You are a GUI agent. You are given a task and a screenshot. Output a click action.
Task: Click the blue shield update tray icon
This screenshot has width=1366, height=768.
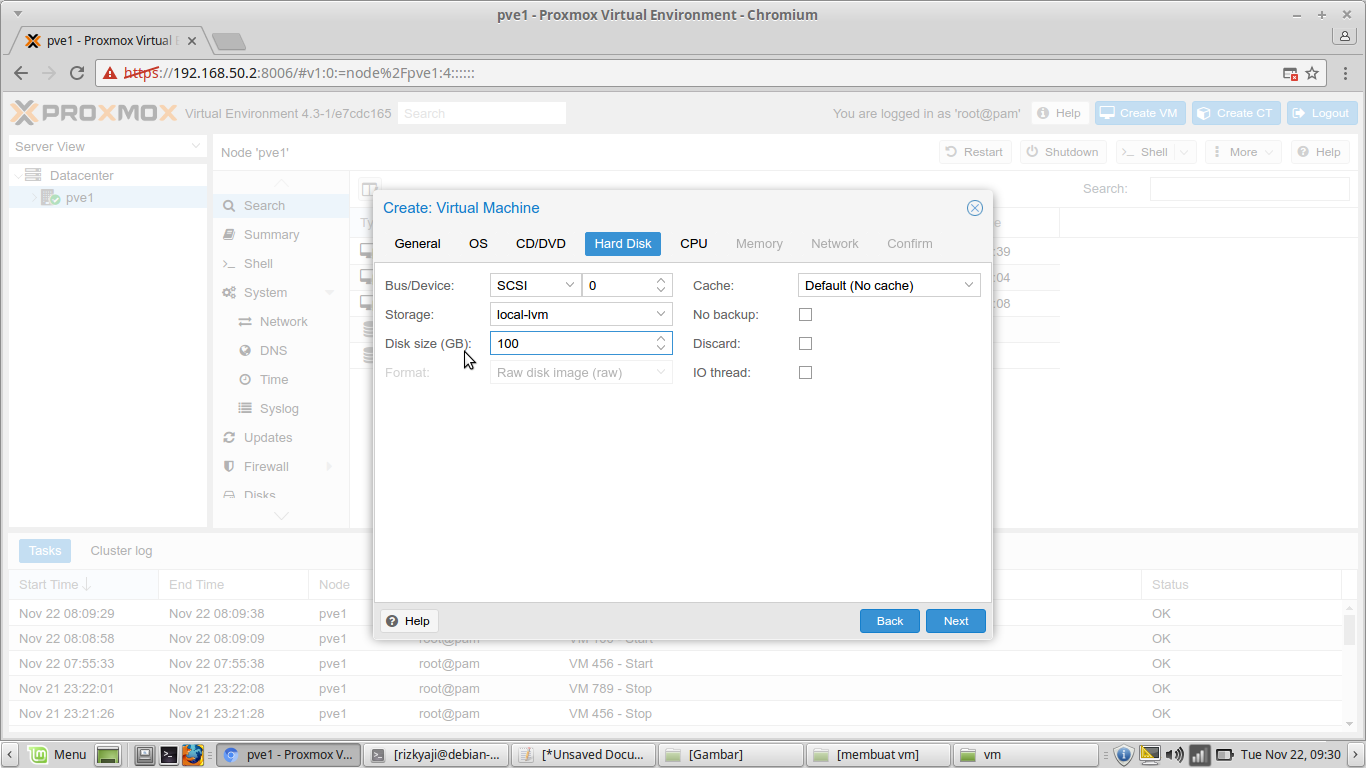click(x=1124, y=755)
